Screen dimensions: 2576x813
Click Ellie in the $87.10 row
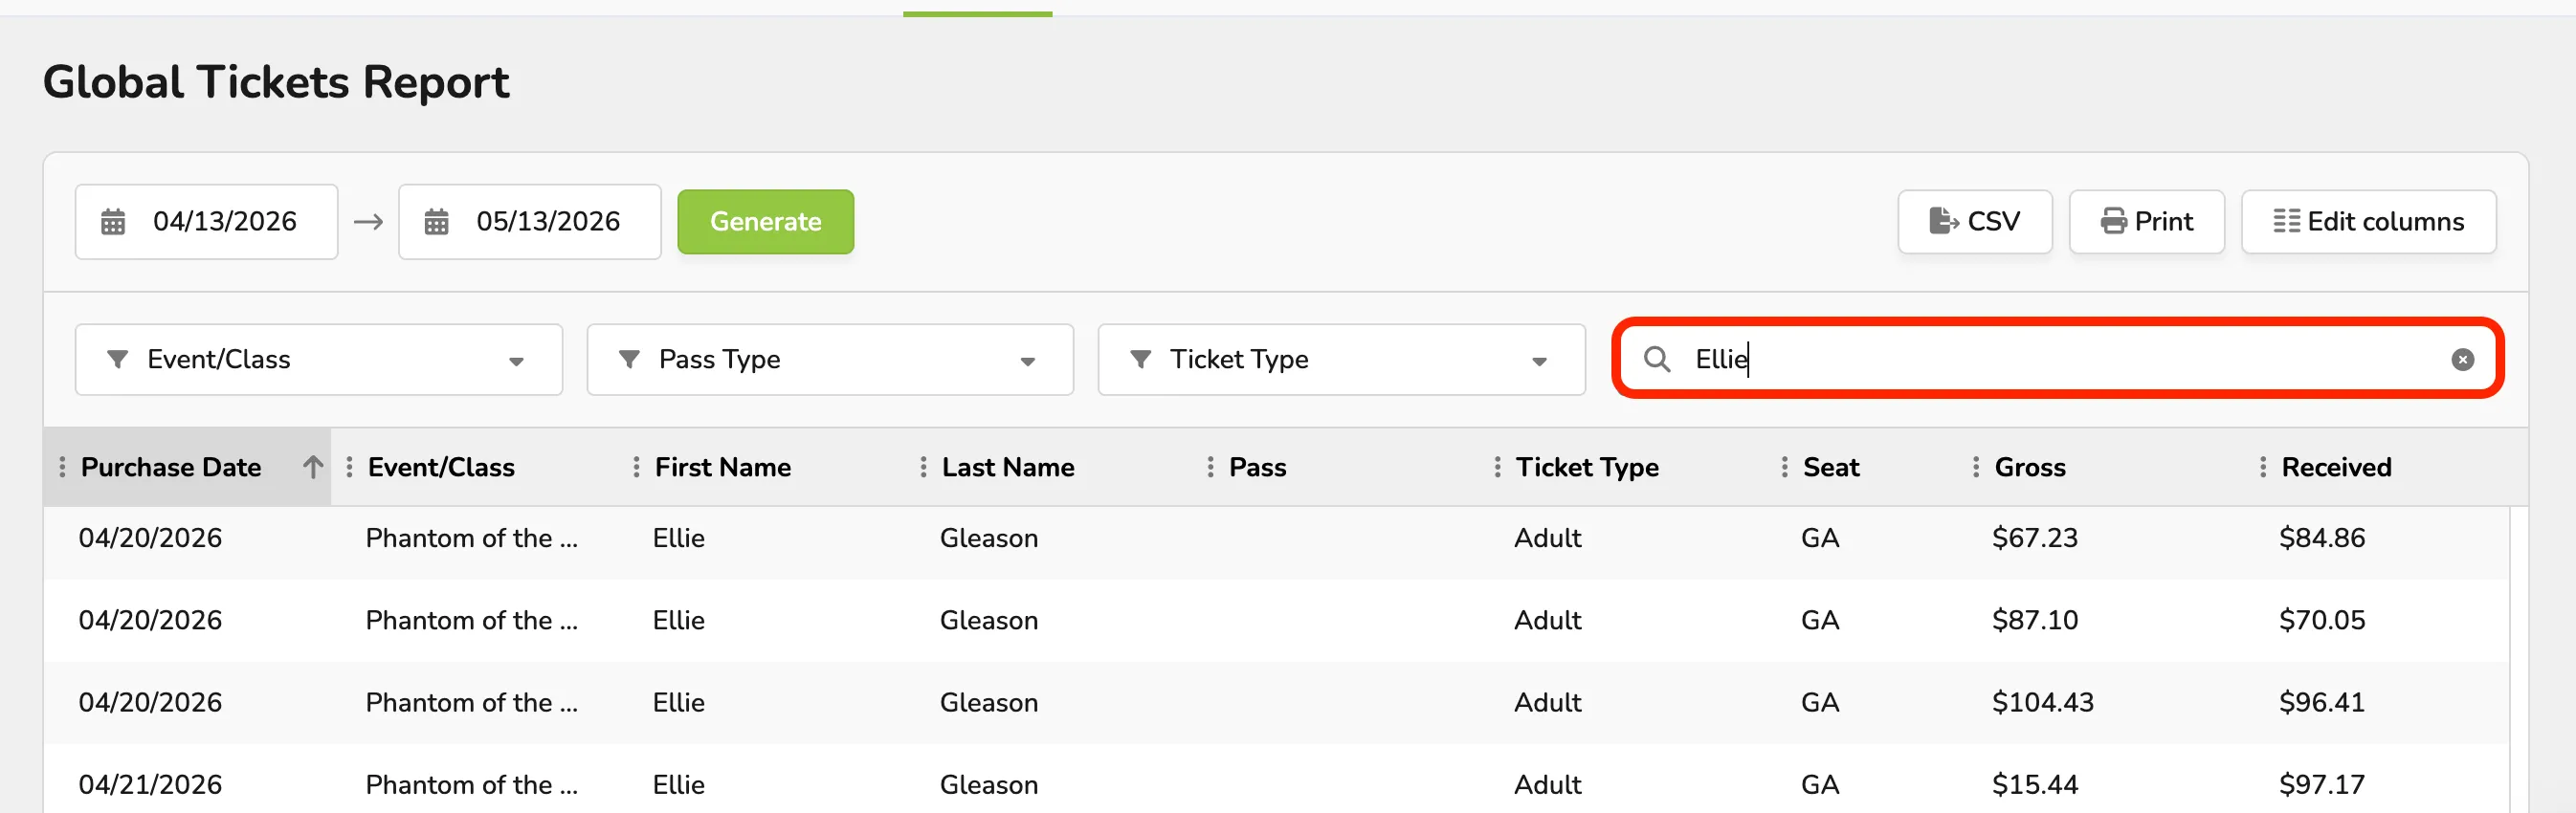678,620
